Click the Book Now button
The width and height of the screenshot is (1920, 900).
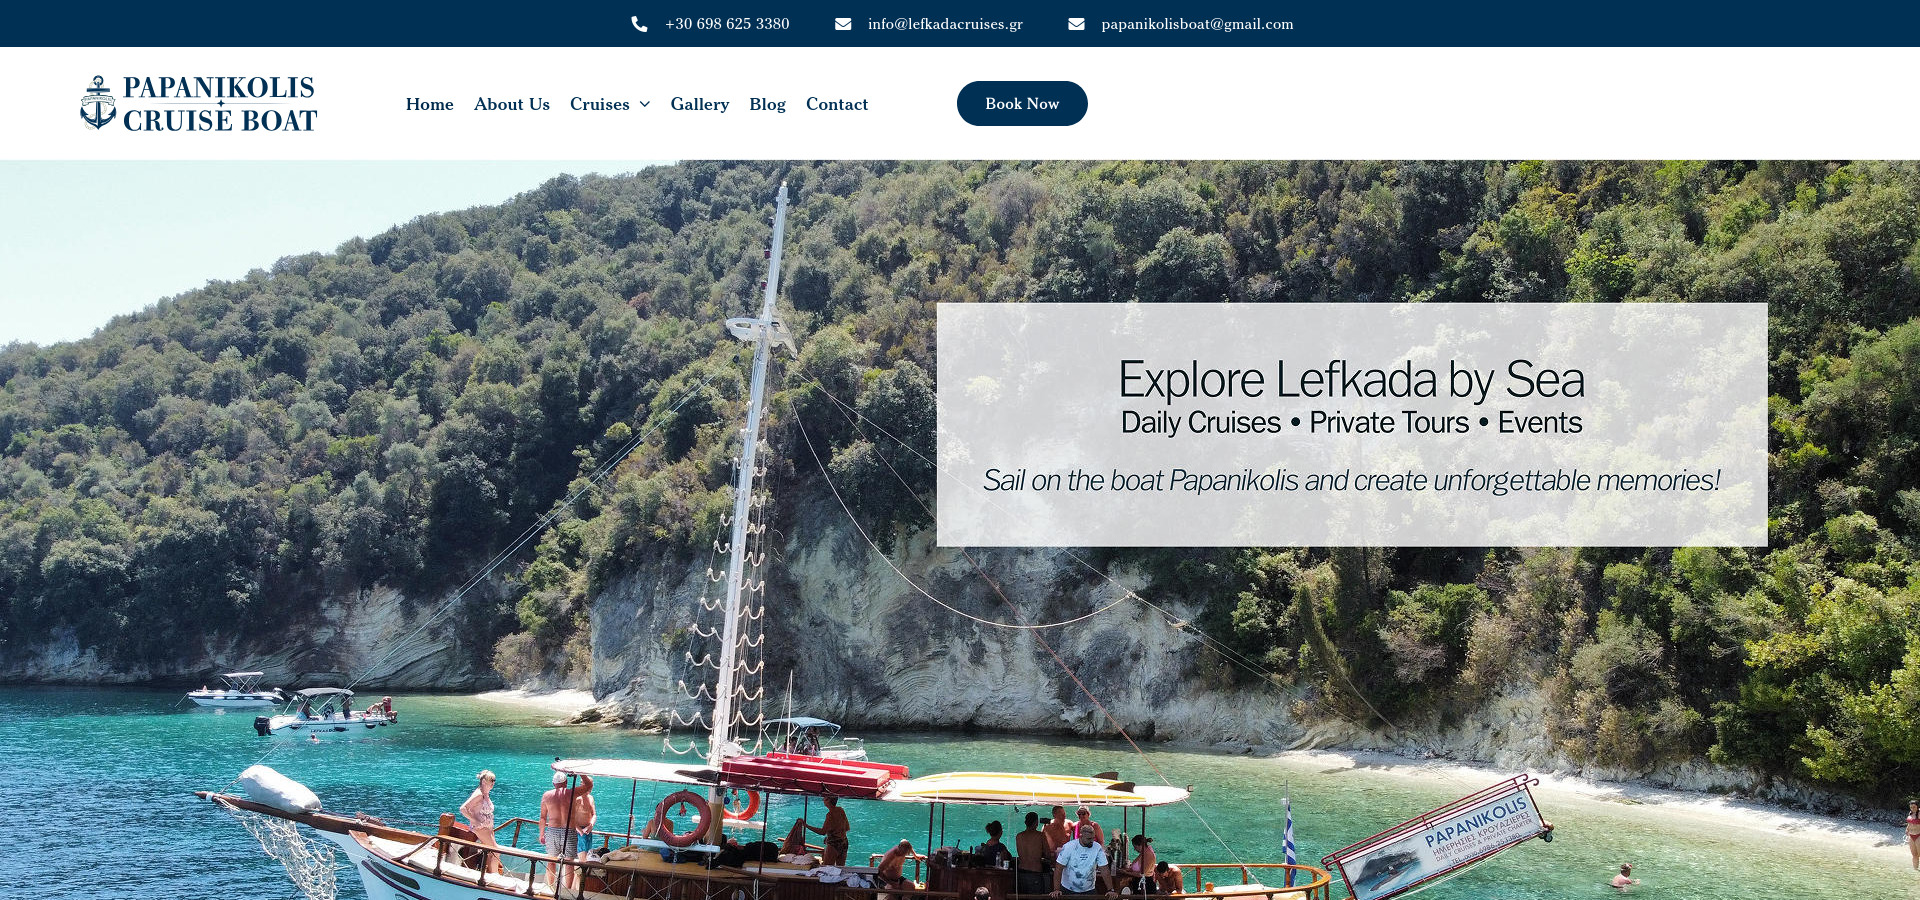(x=1022, y=103)
